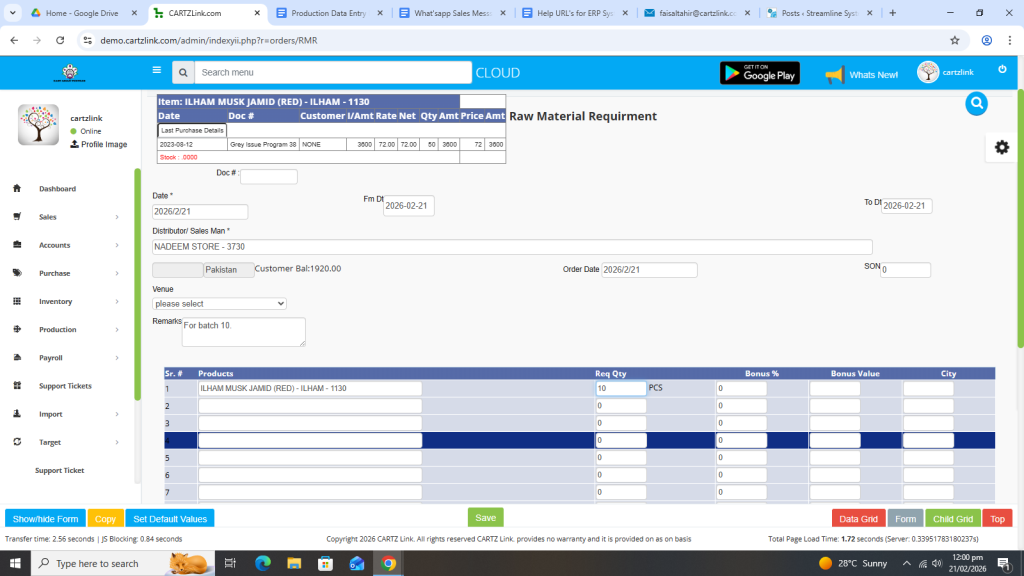Open the Dashboard menu item

point(57,189)
